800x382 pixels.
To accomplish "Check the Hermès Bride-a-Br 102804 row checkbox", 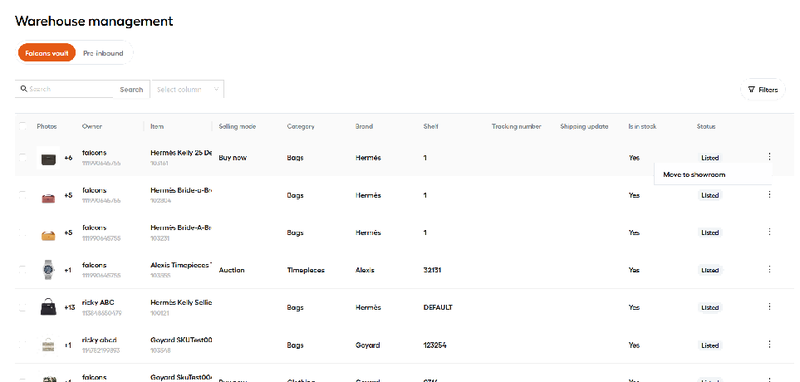I will pos(22,195).
